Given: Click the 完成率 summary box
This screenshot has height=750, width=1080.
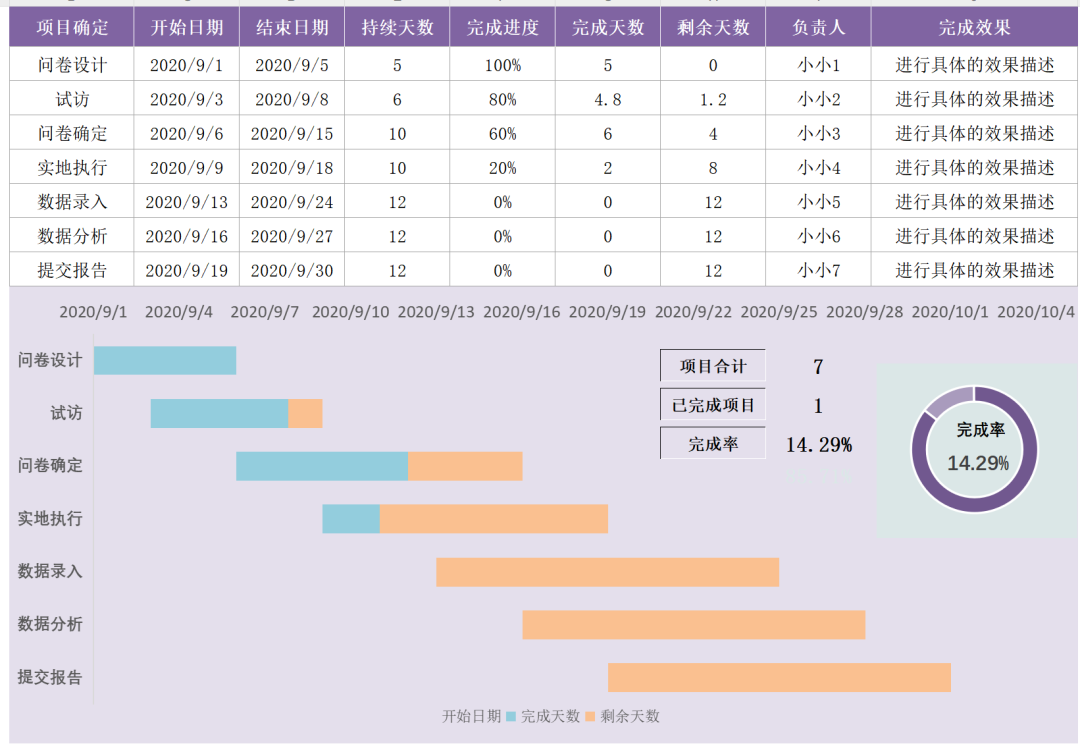Looking at the screenshot, I should [713, 444].
